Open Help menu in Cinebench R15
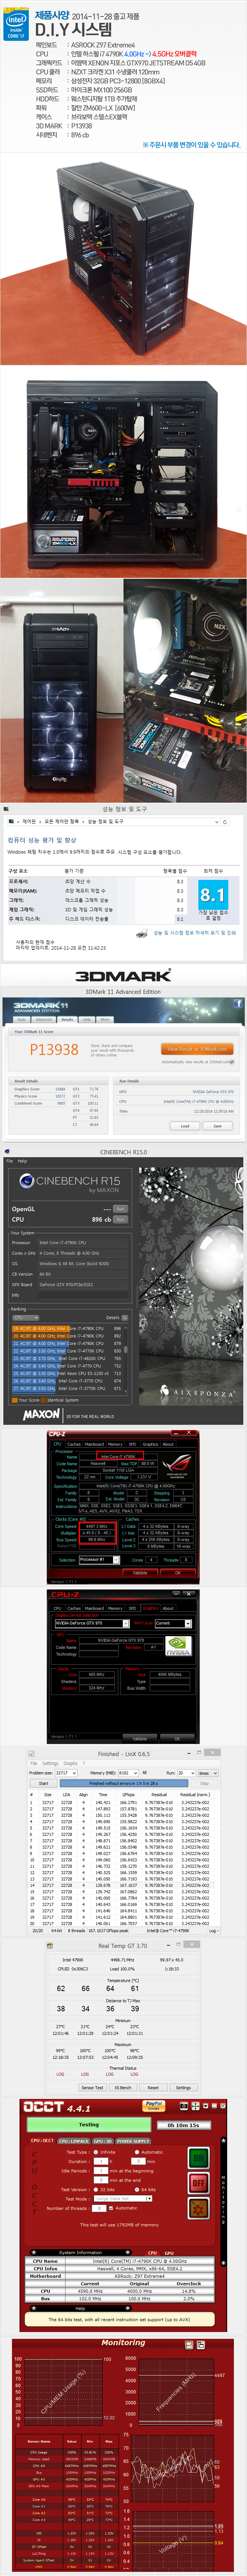247x2576 pixels. 22,1161
